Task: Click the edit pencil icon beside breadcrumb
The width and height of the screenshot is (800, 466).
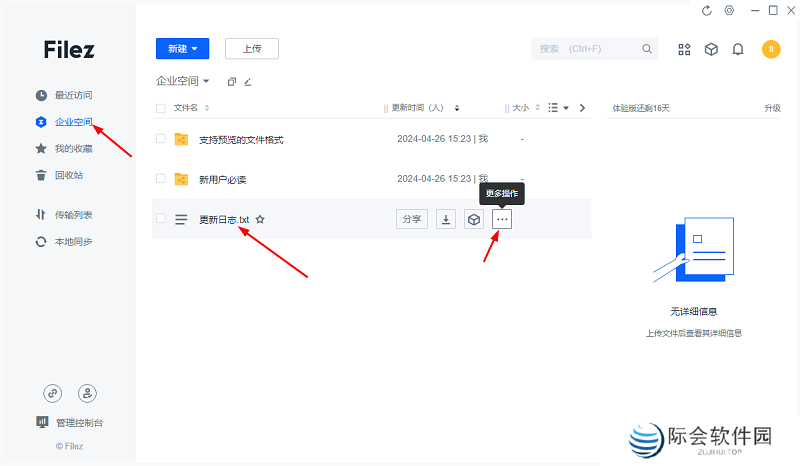Action: point(248,82)
